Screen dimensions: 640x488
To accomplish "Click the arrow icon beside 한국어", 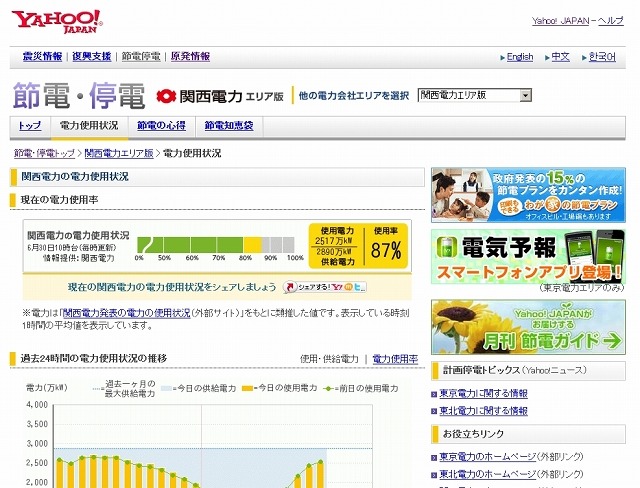I will pyautogui.click(x=584, y=58).
